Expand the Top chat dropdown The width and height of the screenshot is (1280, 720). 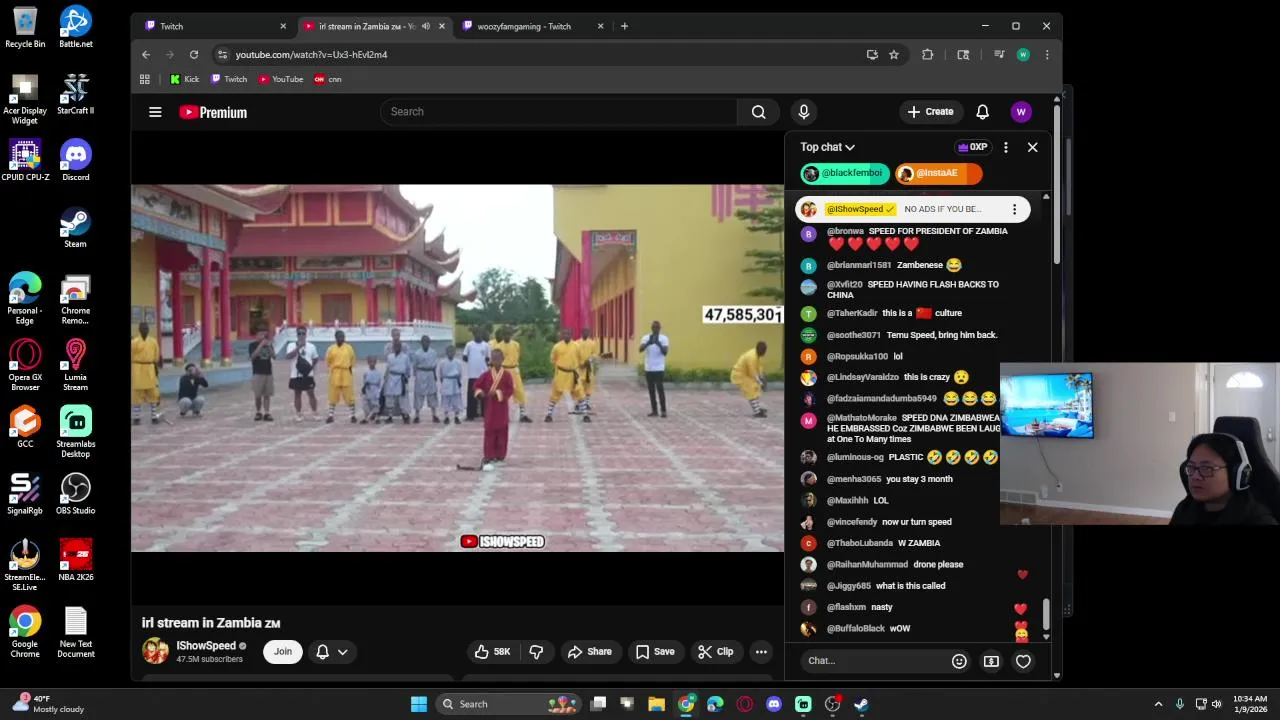827,147
